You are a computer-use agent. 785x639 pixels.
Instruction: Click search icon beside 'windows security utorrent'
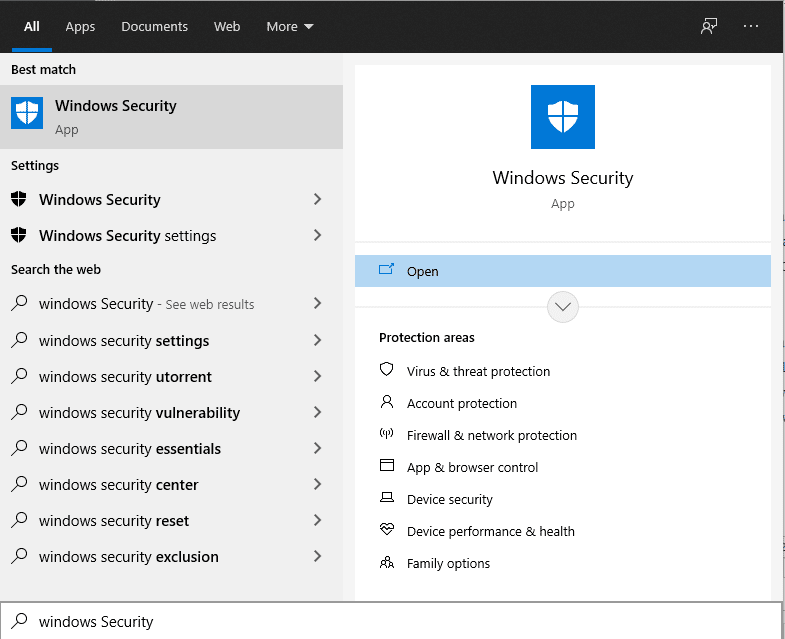(19, 376)
